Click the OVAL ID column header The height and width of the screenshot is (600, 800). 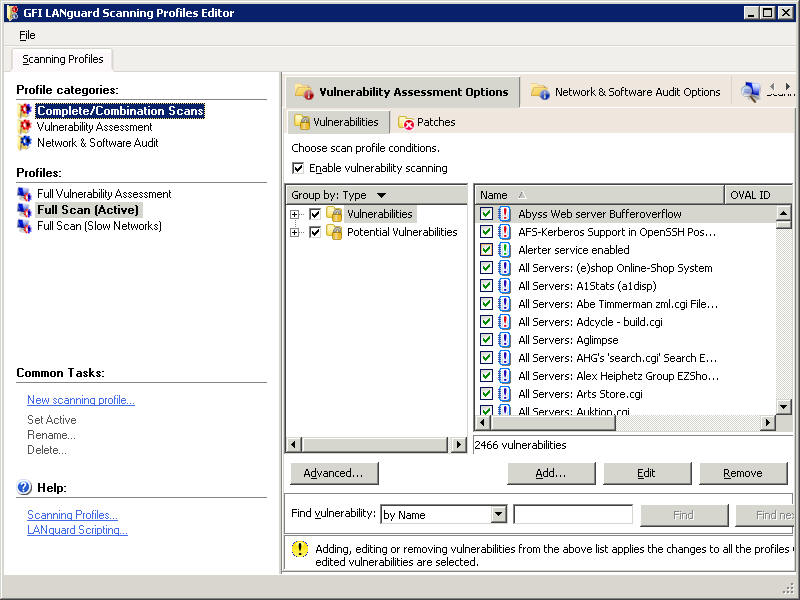(x=758, y=195)
